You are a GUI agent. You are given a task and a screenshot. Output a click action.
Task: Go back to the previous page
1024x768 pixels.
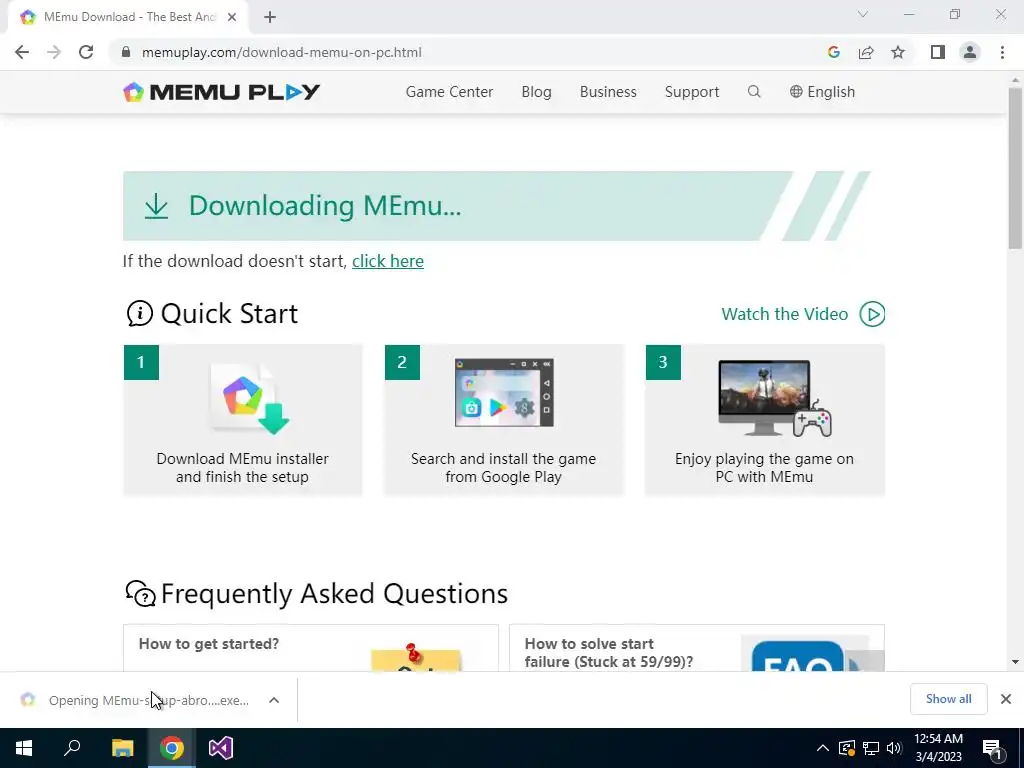pos(22,52)
